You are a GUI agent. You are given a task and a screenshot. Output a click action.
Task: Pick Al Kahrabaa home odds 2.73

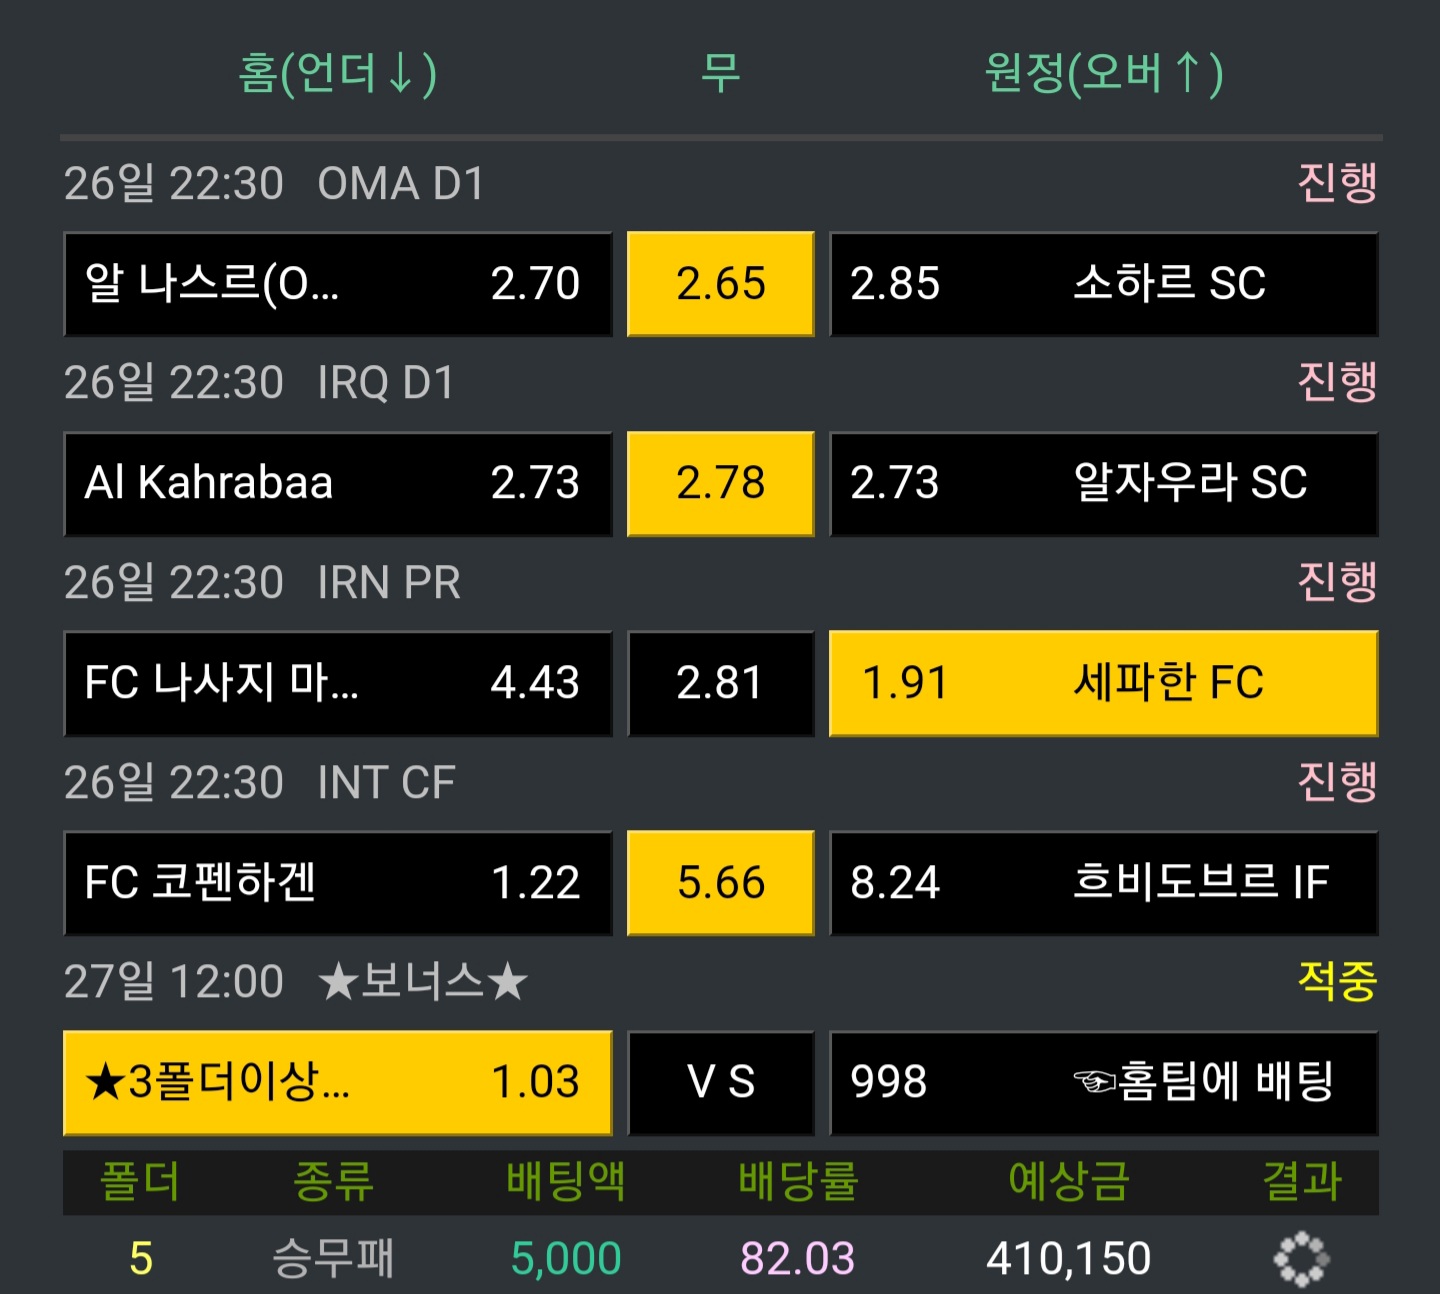338,484
